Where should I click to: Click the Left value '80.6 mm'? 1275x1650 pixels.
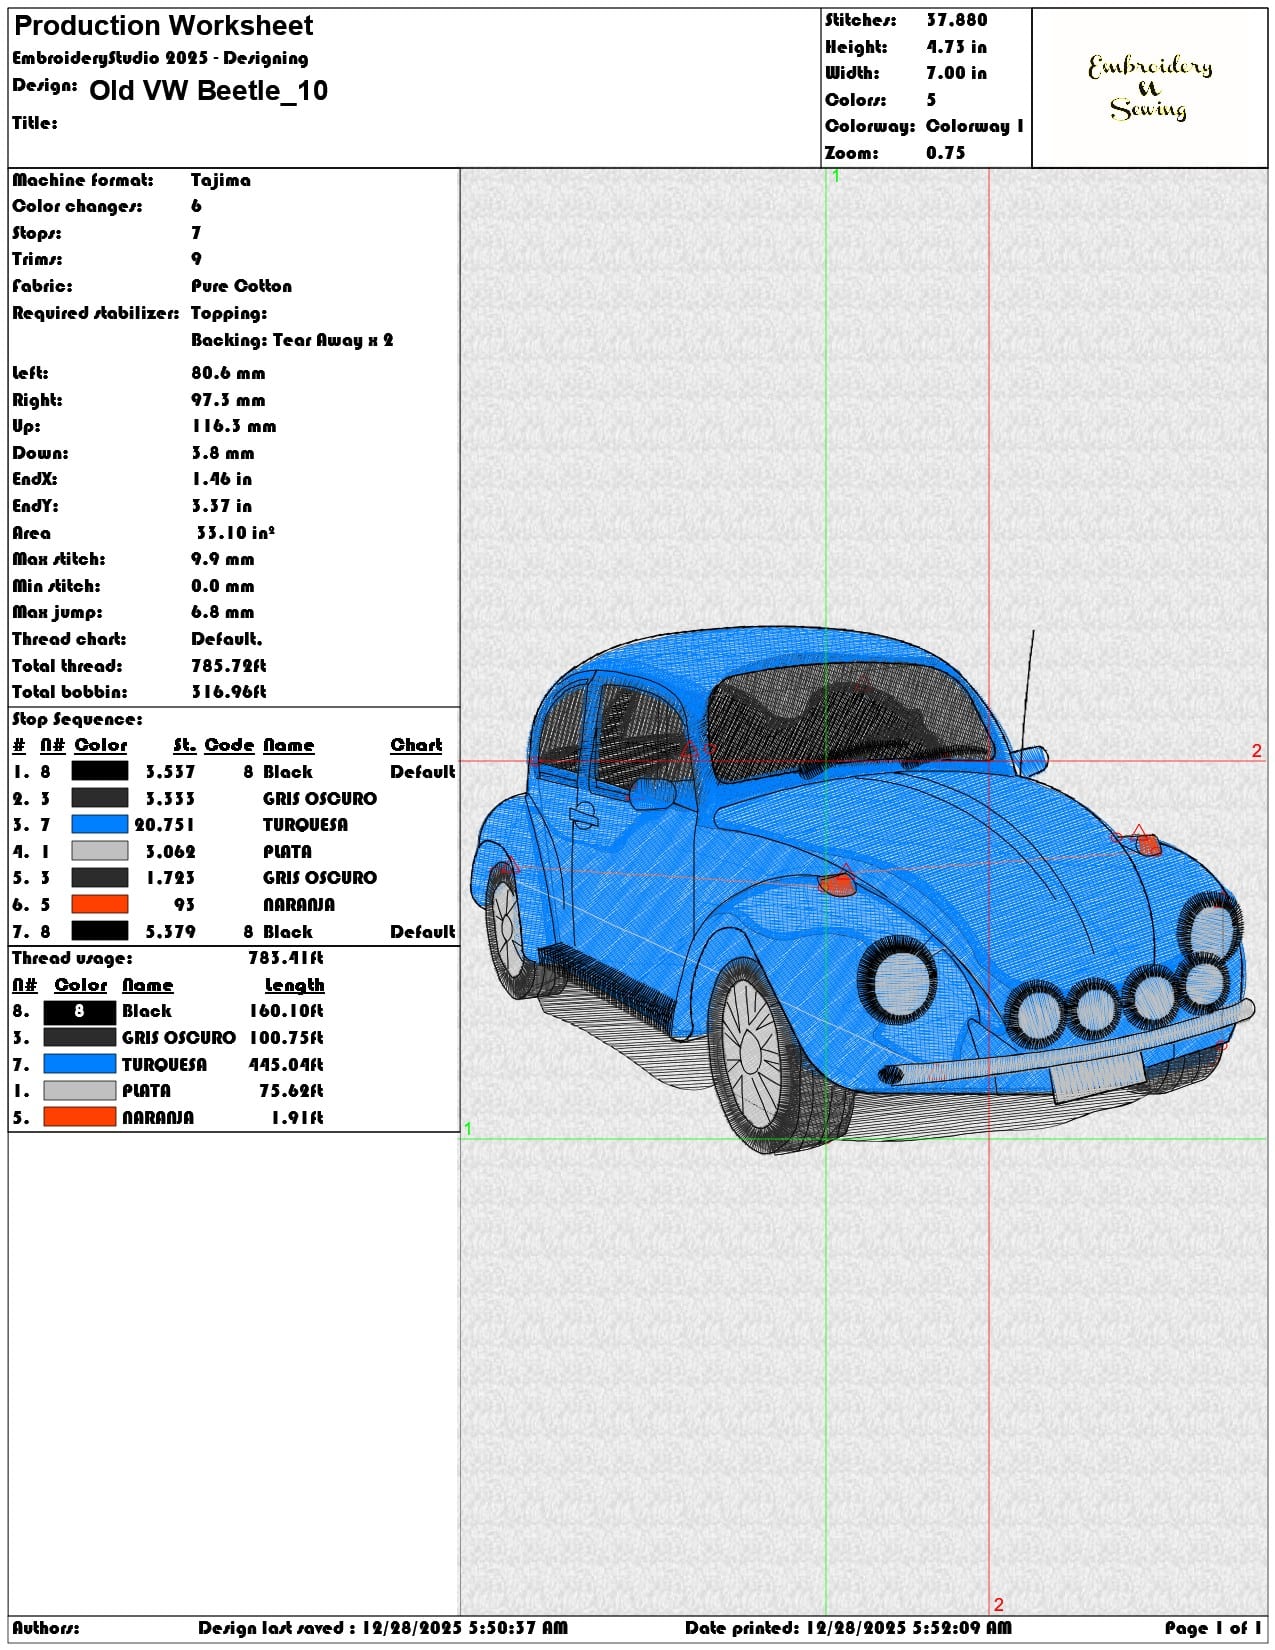pyautogui.click(x=228, y=373)
